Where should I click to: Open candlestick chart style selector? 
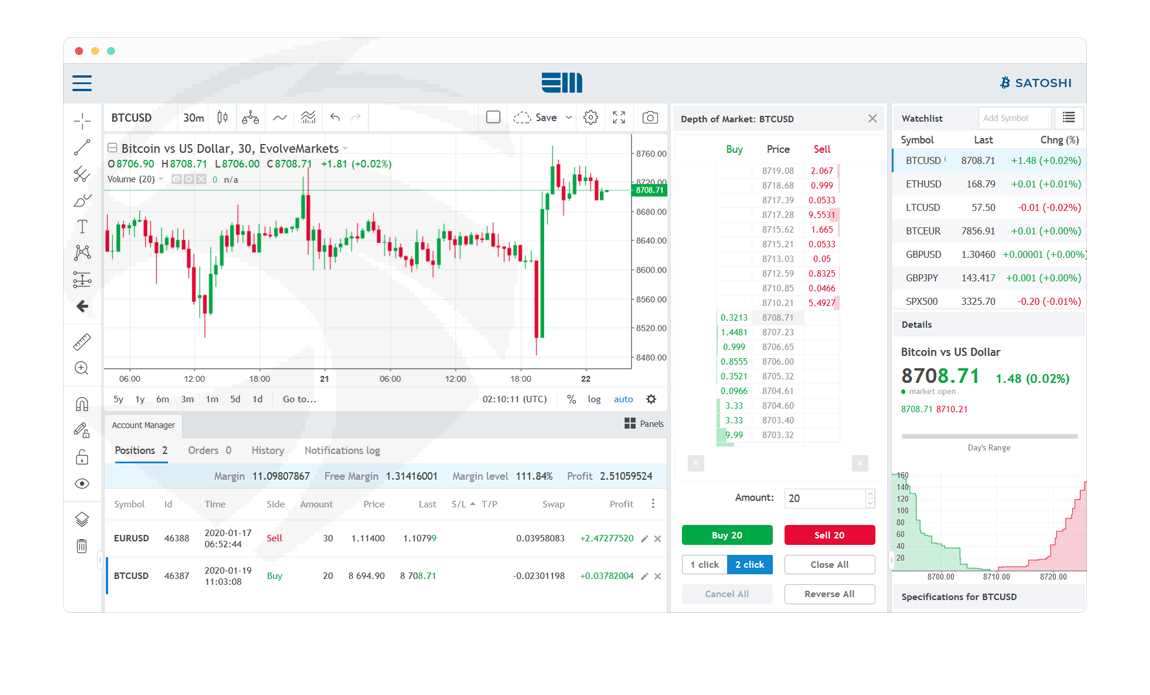tap(222, 117)
